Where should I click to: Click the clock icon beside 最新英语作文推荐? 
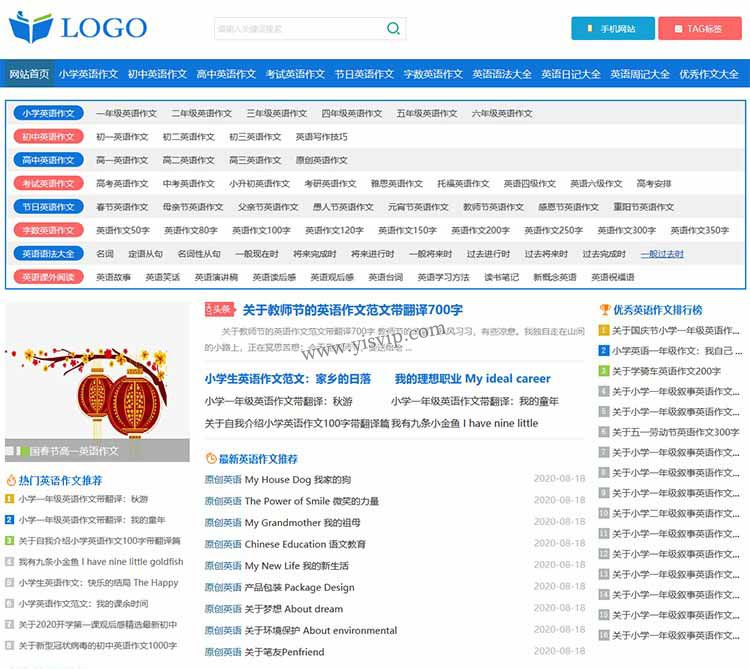[x=210, y=459]
